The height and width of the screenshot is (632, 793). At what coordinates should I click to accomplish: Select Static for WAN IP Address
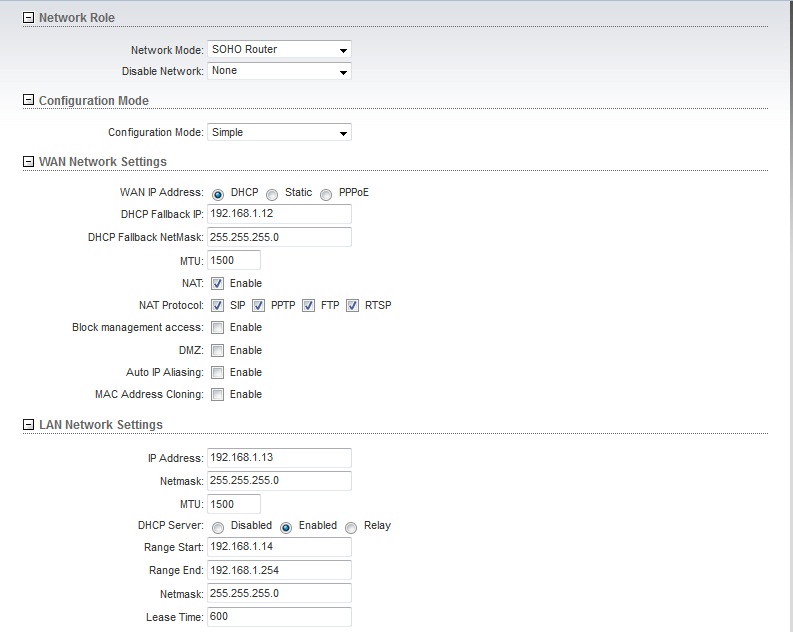point(272,194)
